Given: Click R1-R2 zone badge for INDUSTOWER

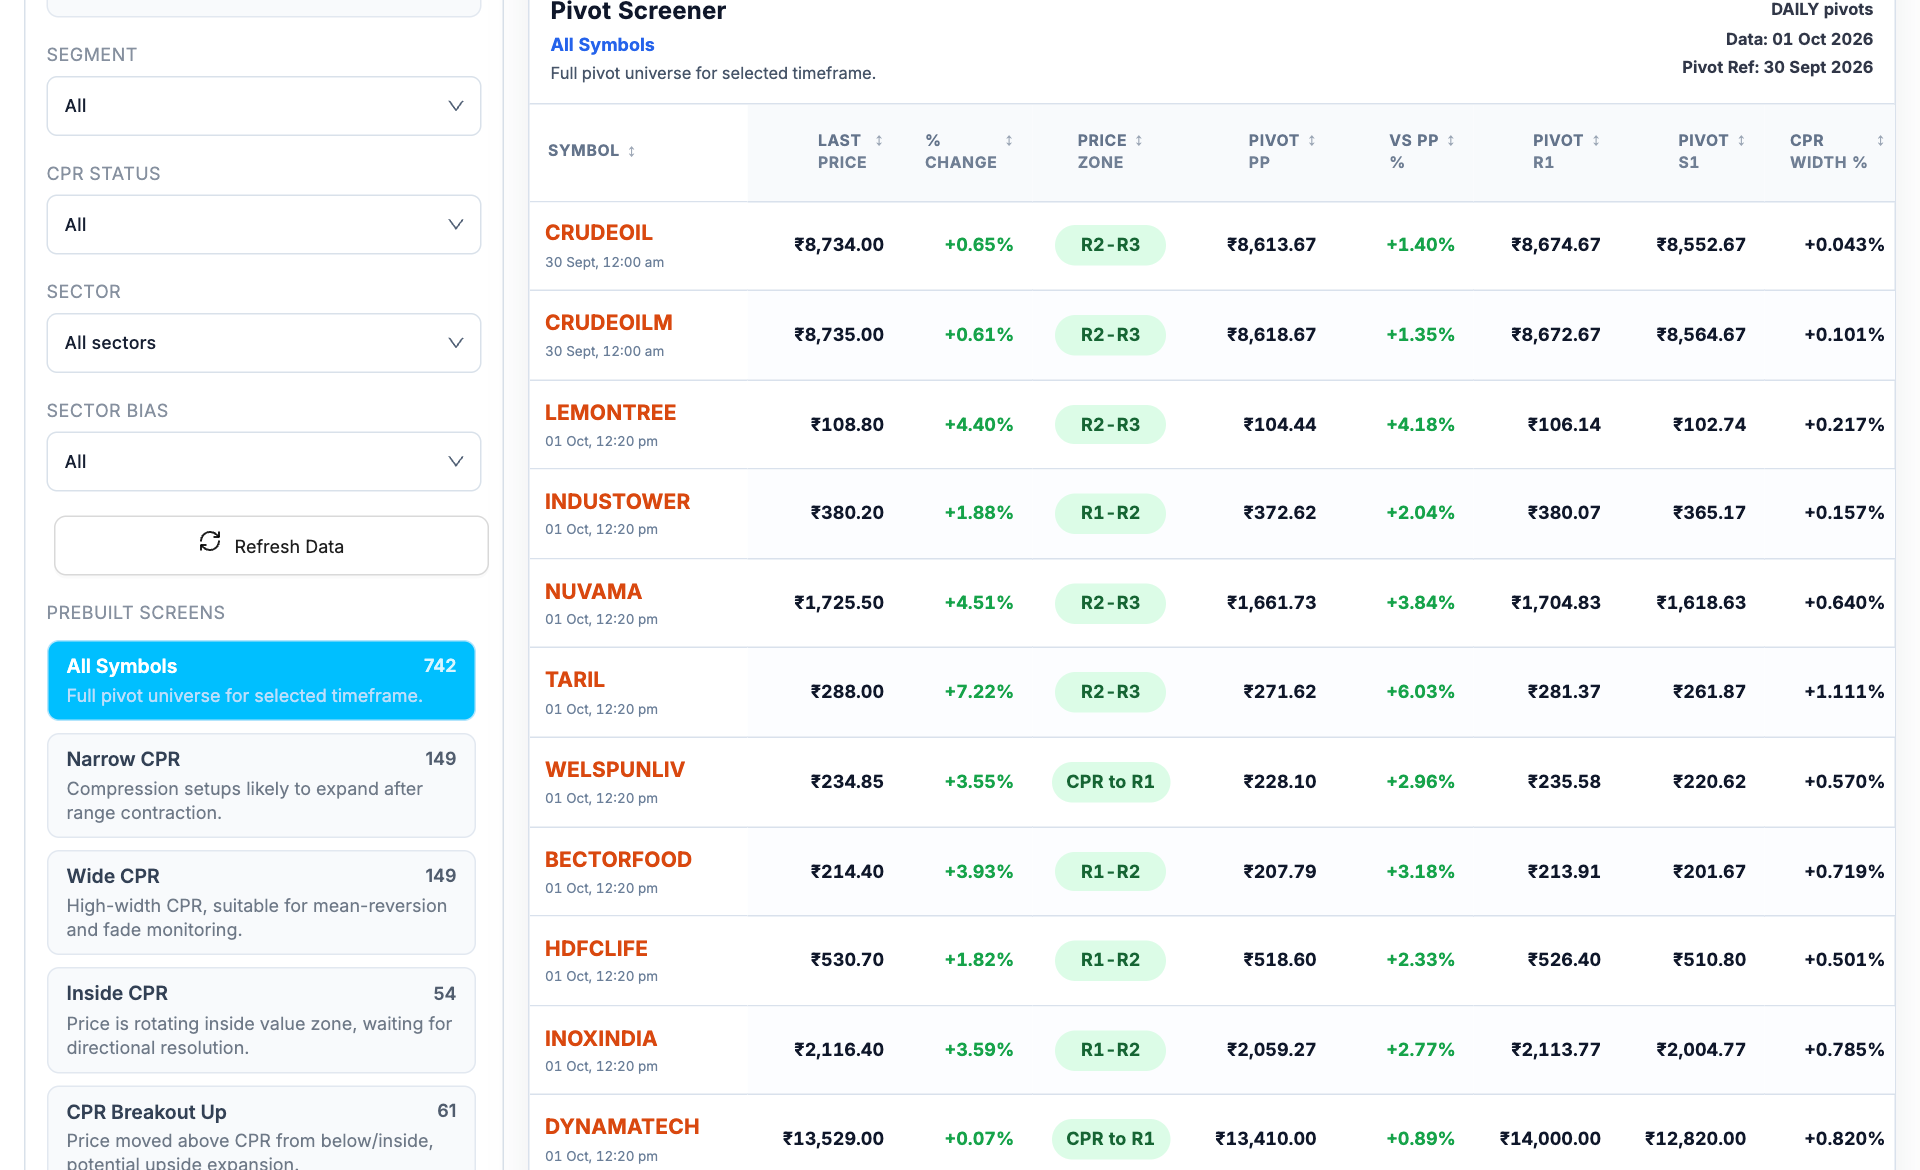Looking at the screenshot, I should click(1110, 513).
